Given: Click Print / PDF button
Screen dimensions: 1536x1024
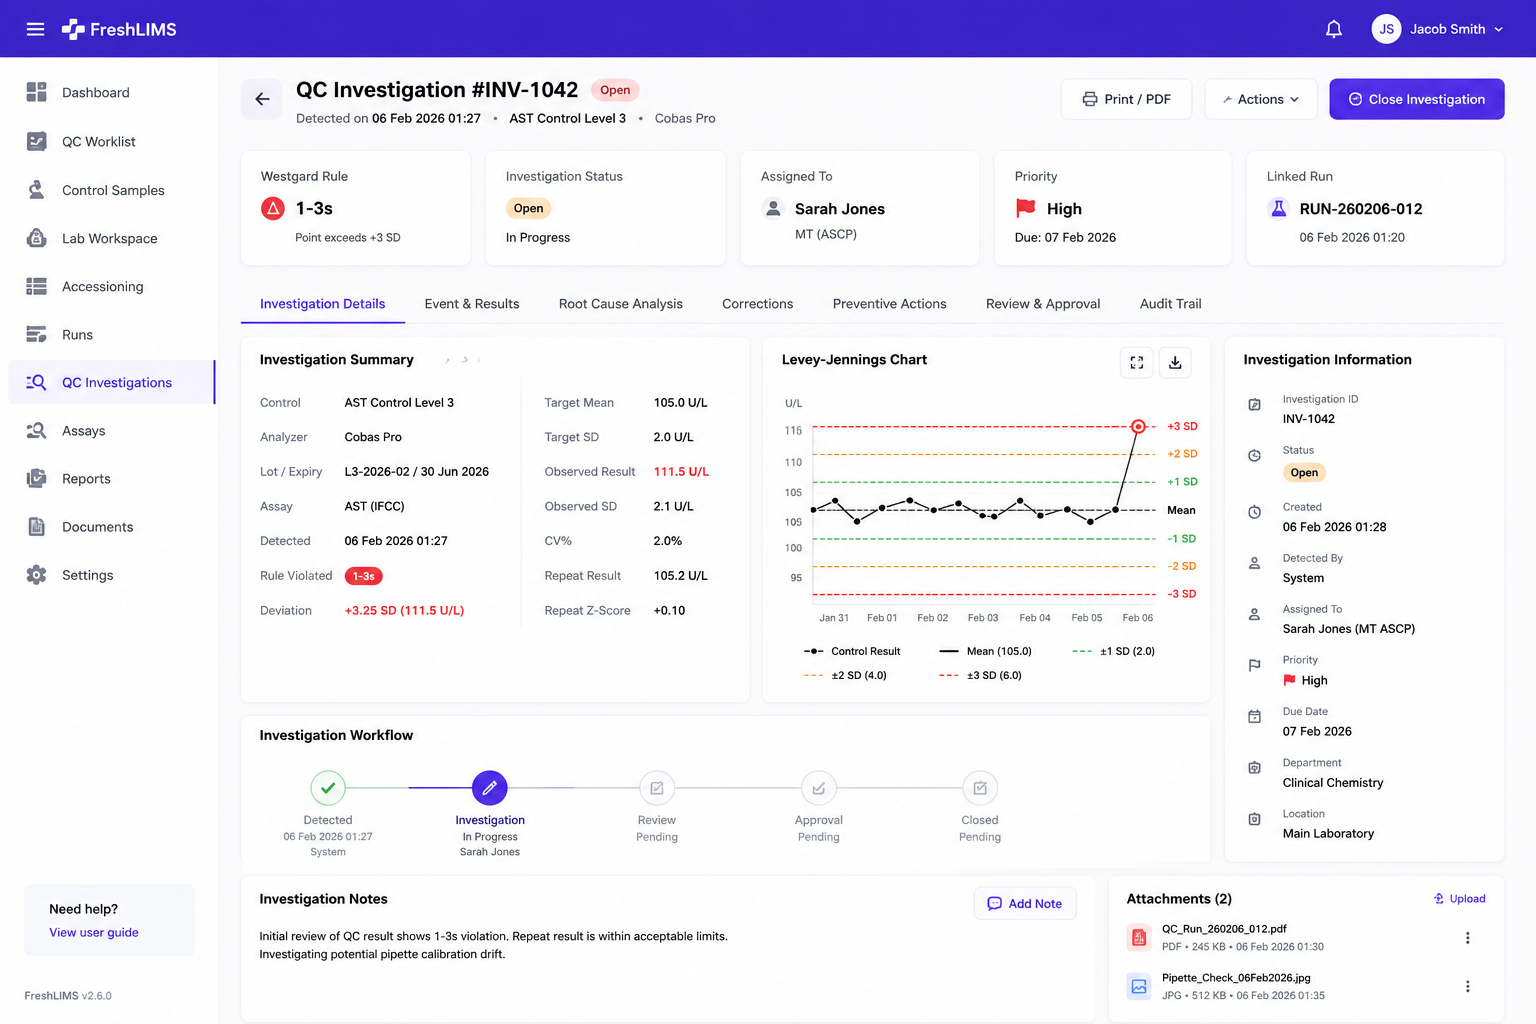Looking at the screenshot, I should coord(1126,99).
